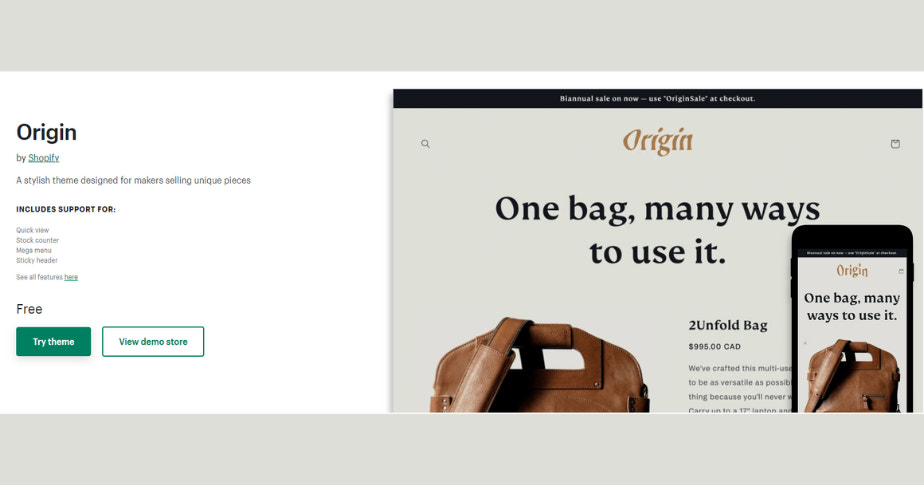Click the search magnifier icon in desktop preview
This screenshot has width=924, height=485.
[x=425, y=144]
